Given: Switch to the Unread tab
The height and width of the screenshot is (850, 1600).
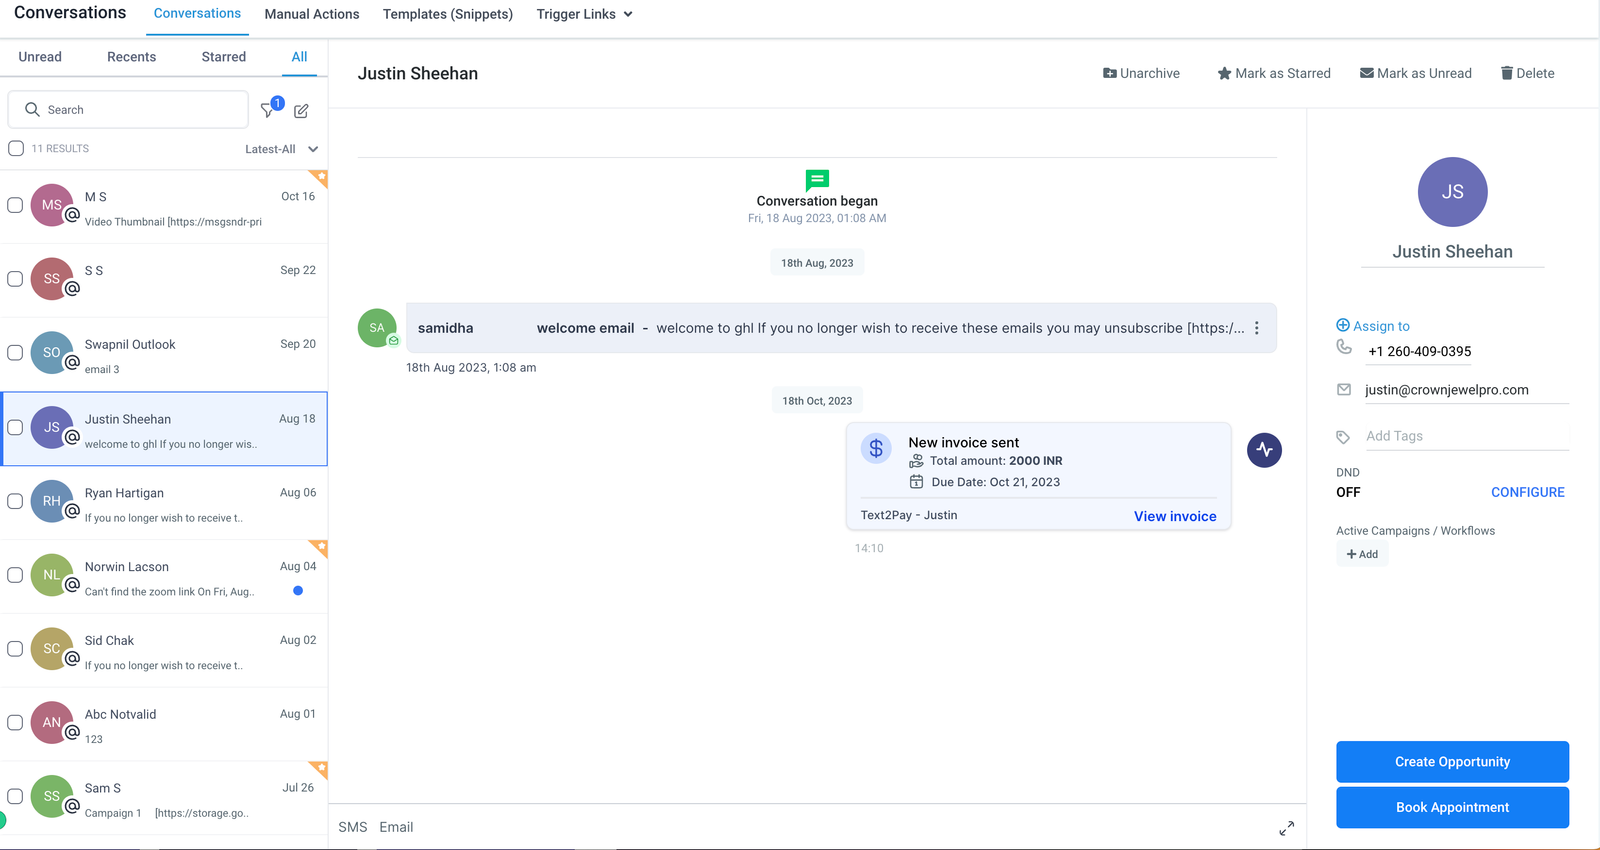Looking at the screenshot, I should point(40,57).
